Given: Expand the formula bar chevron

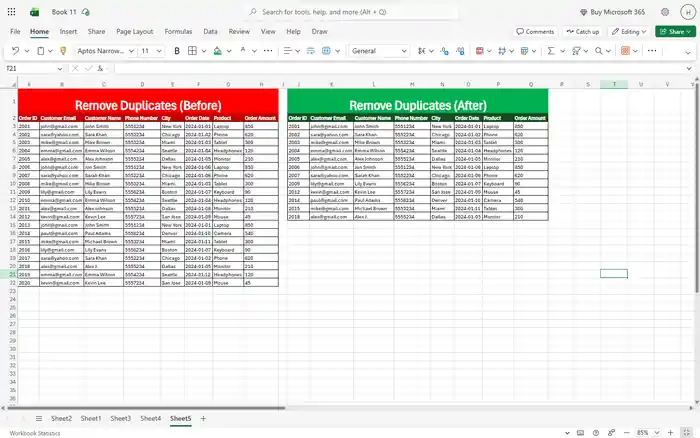Looking at the screenshot, I should tap(689, 68).
